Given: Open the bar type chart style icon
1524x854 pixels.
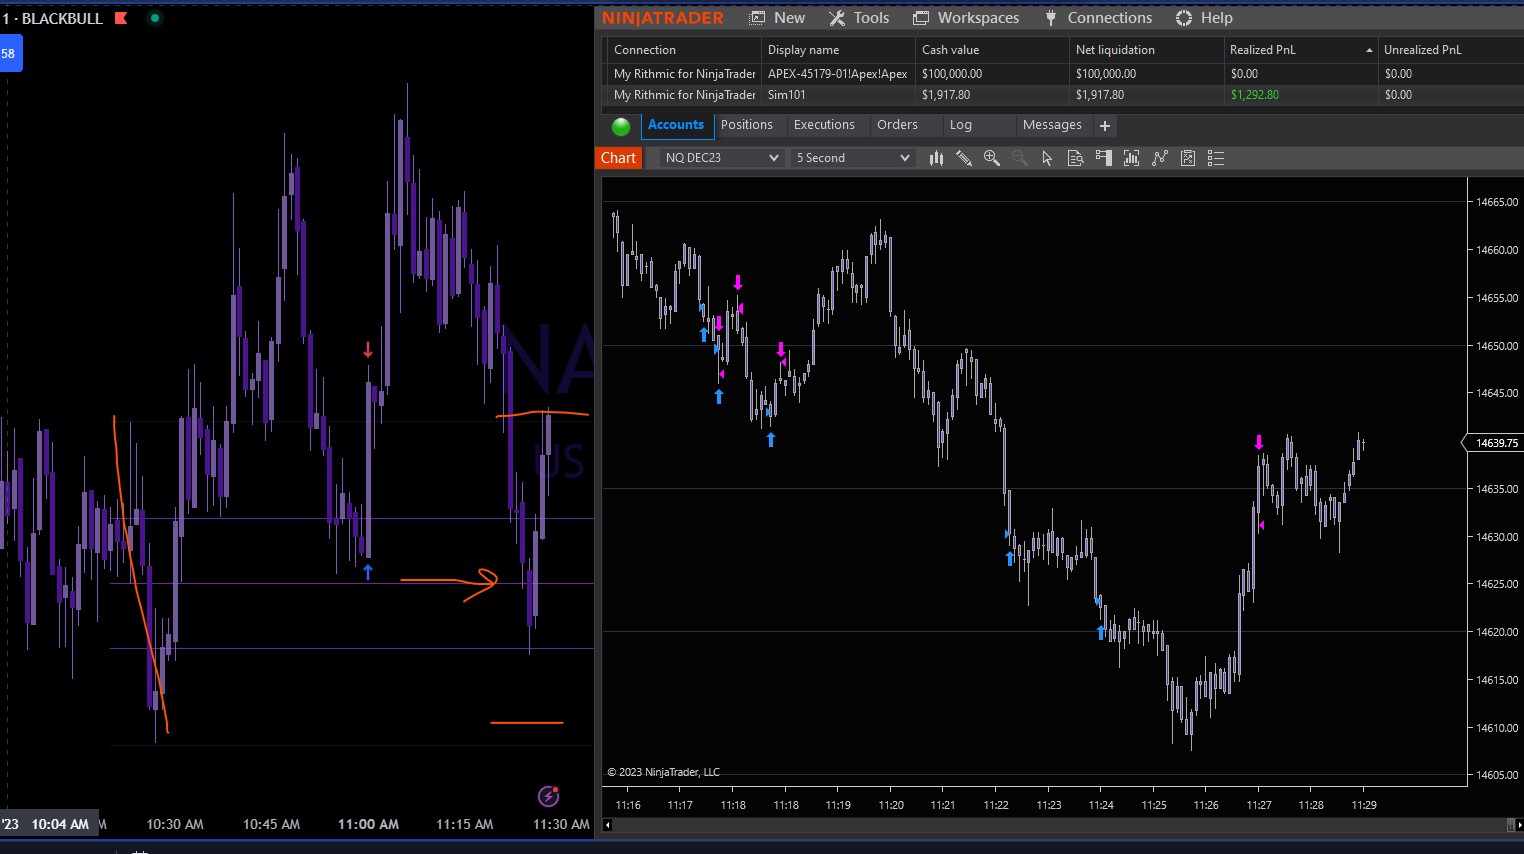Looking at the screenshot, I should coord(936,158).
